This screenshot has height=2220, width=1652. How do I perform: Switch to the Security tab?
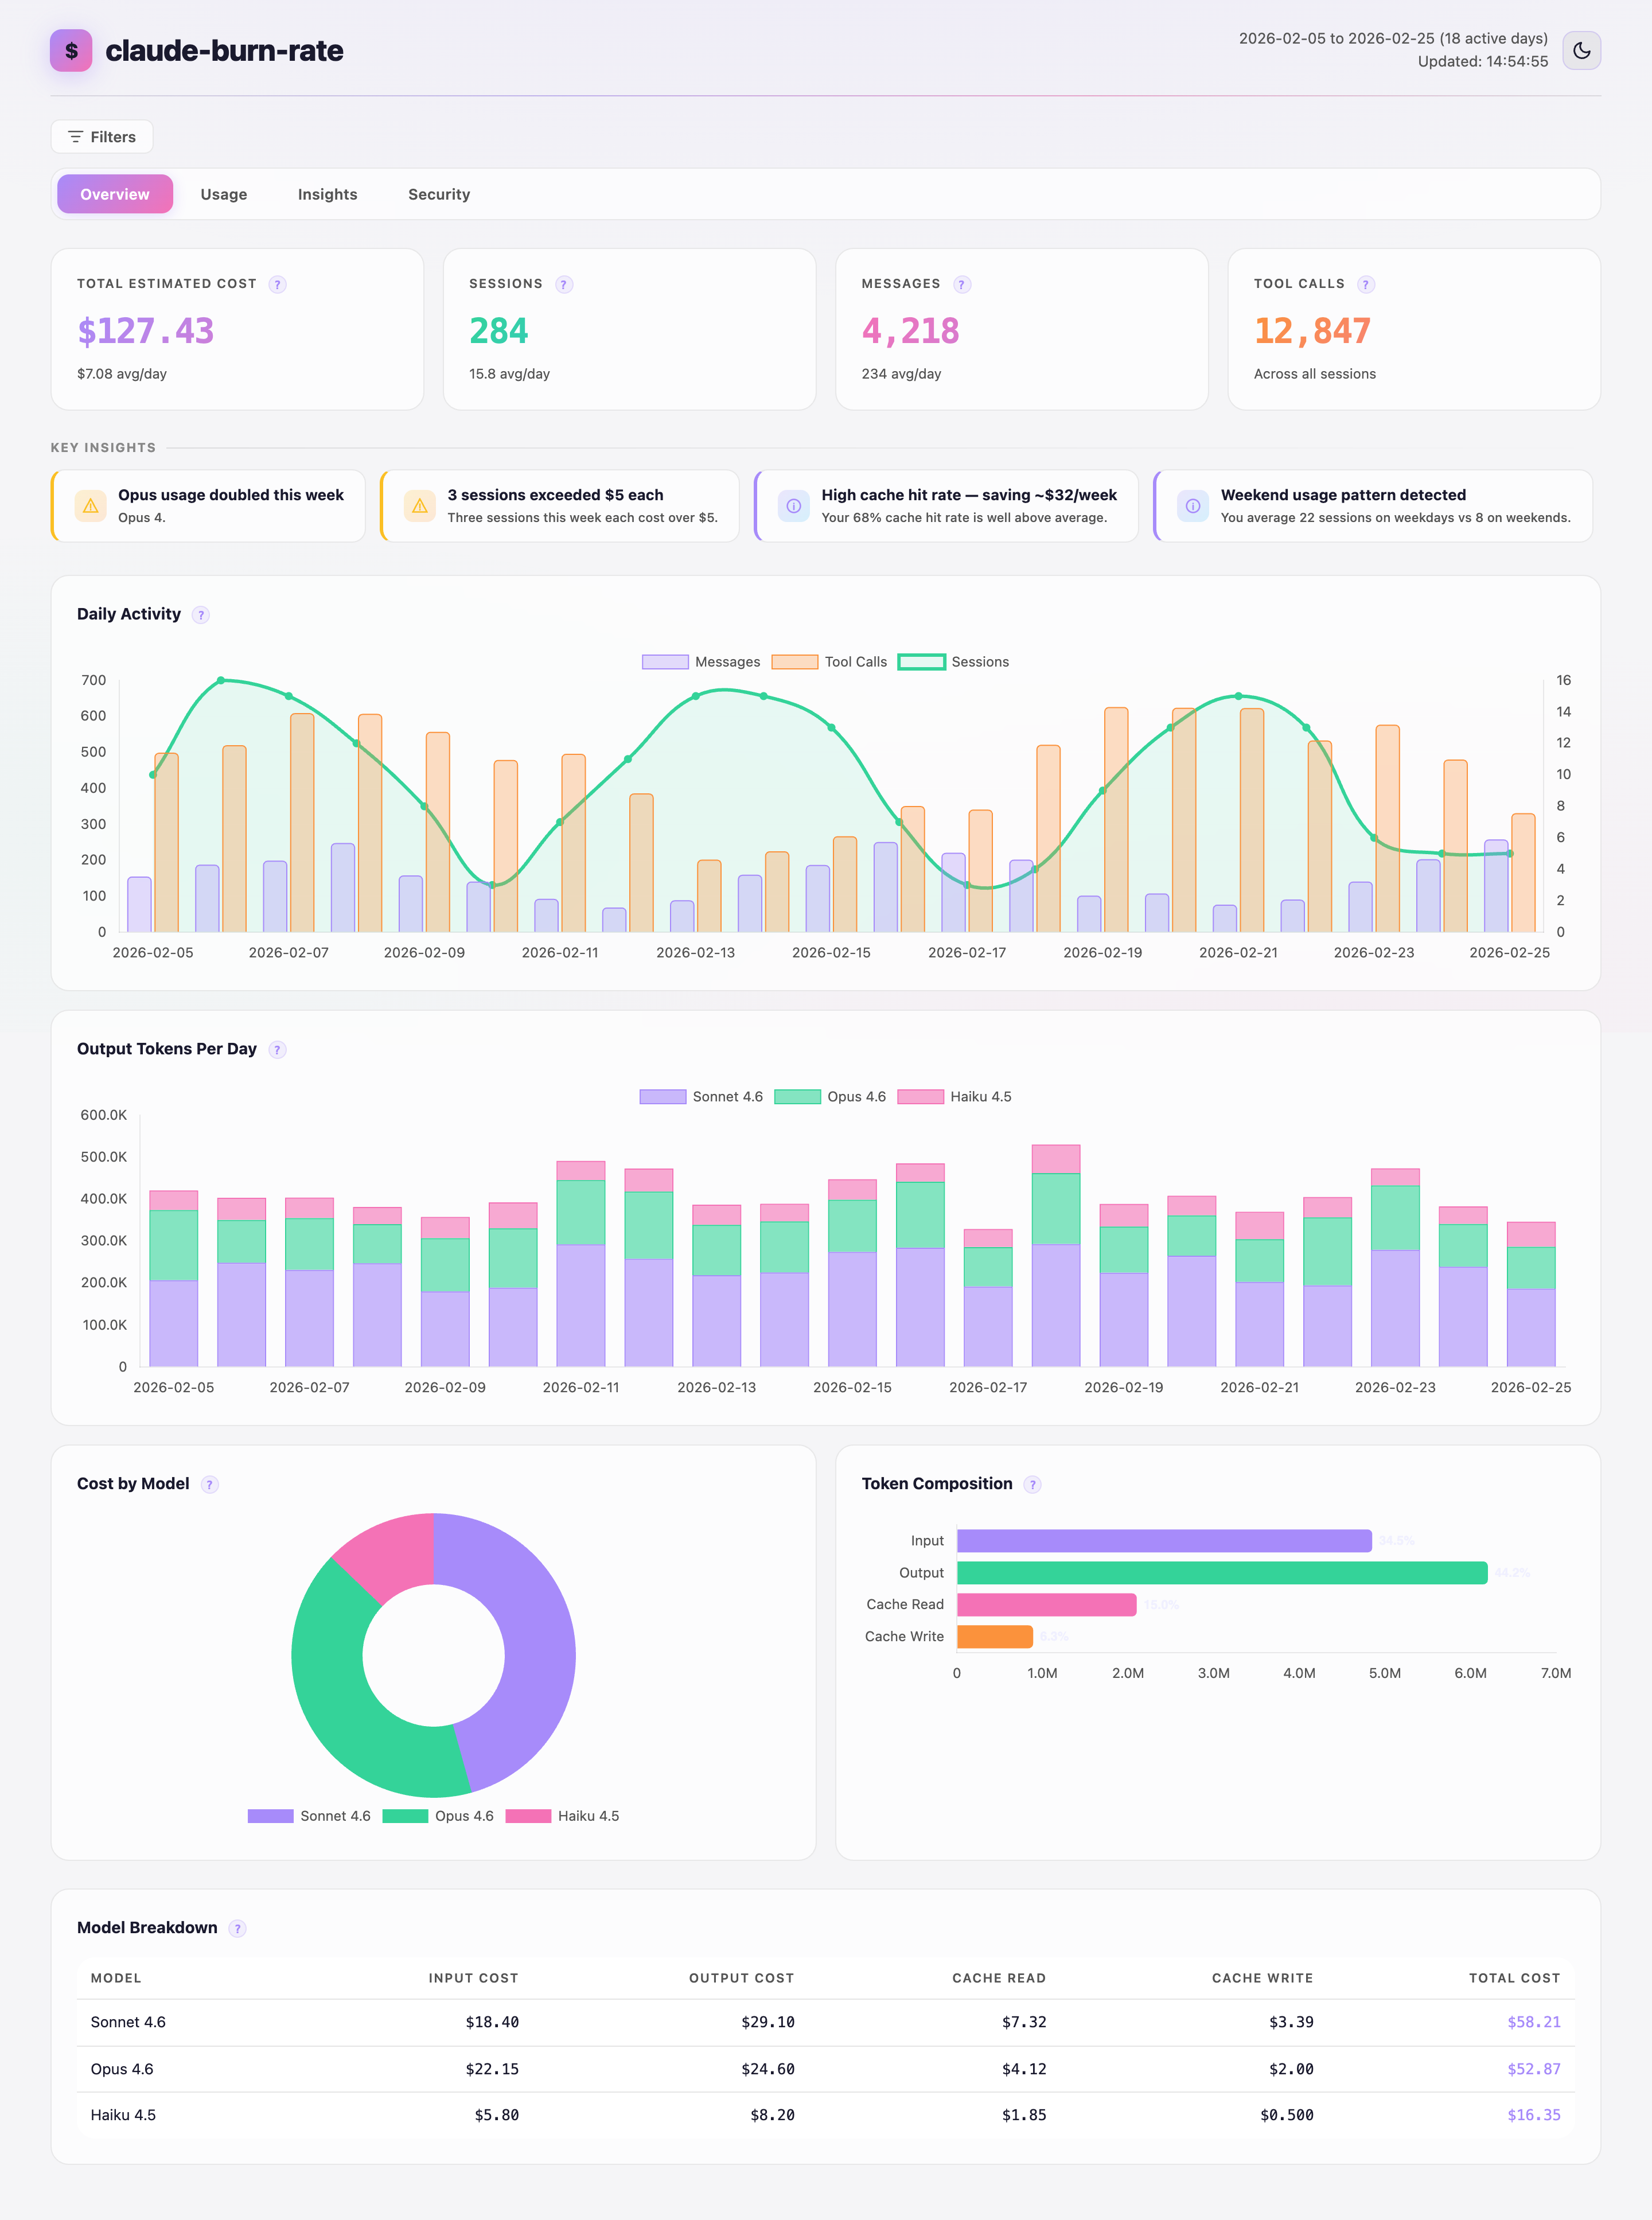click(438, 194)
